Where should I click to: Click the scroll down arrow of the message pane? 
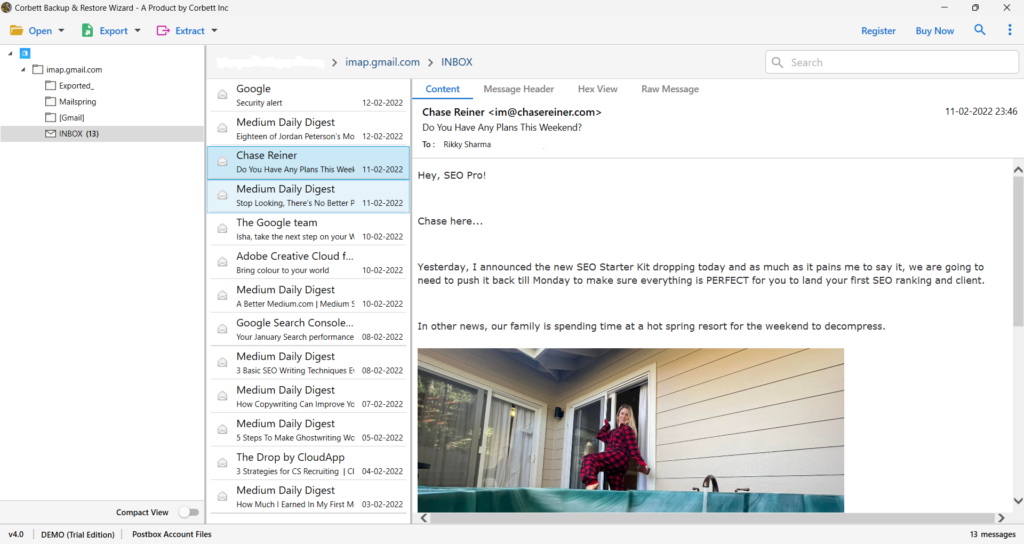[x=1018, y=501]
